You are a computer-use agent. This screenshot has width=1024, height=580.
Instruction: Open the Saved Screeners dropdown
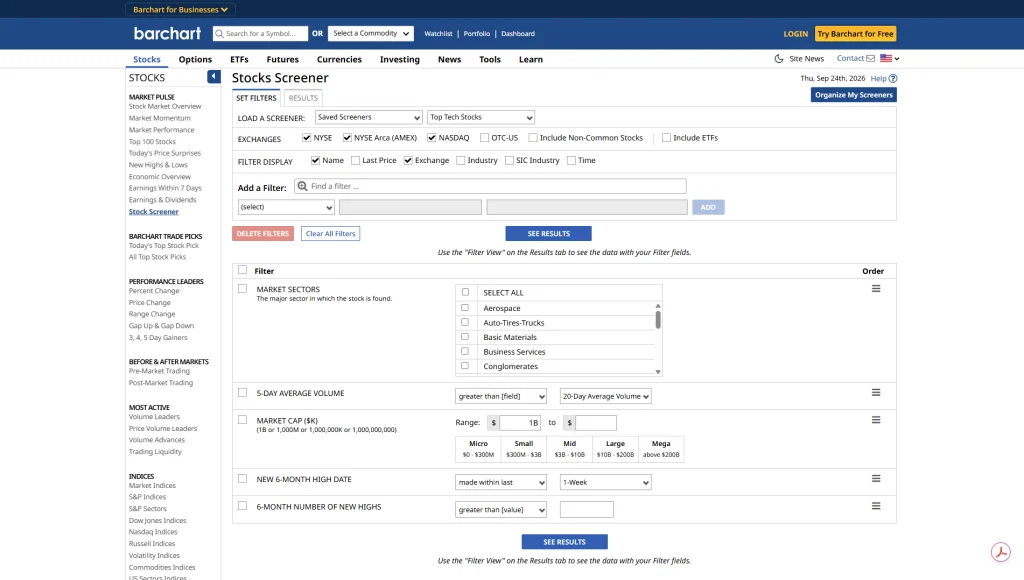pyautogui.click(x=368, y=118)
